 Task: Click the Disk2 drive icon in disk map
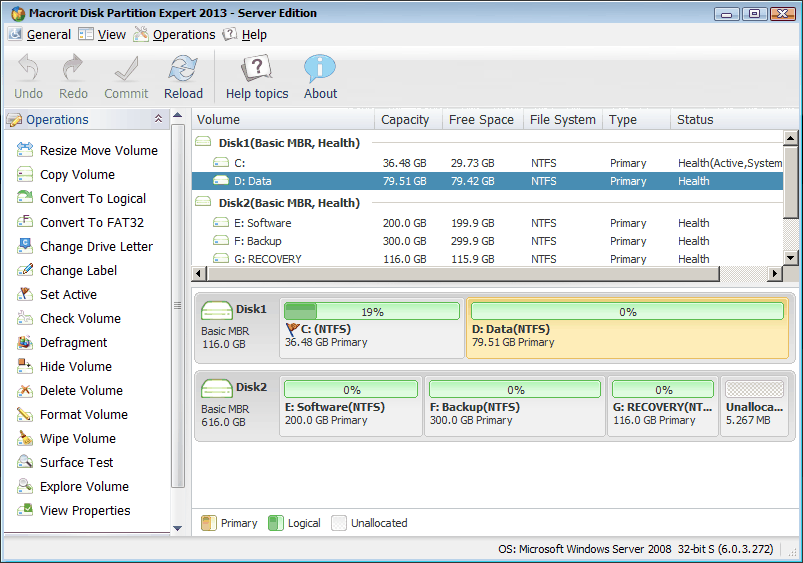217,388
